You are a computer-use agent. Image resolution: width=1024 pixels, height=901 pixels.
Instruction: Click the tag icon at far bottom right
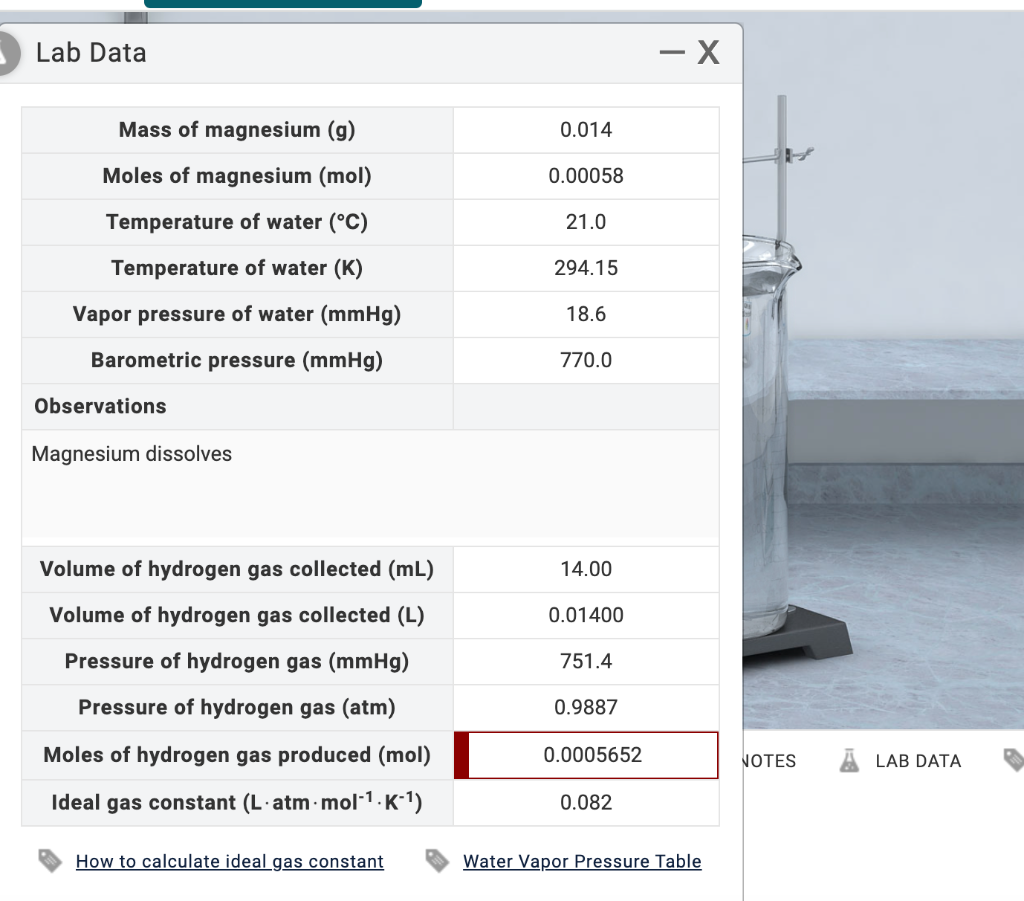pyautogui.click(x=1013, y=760)
